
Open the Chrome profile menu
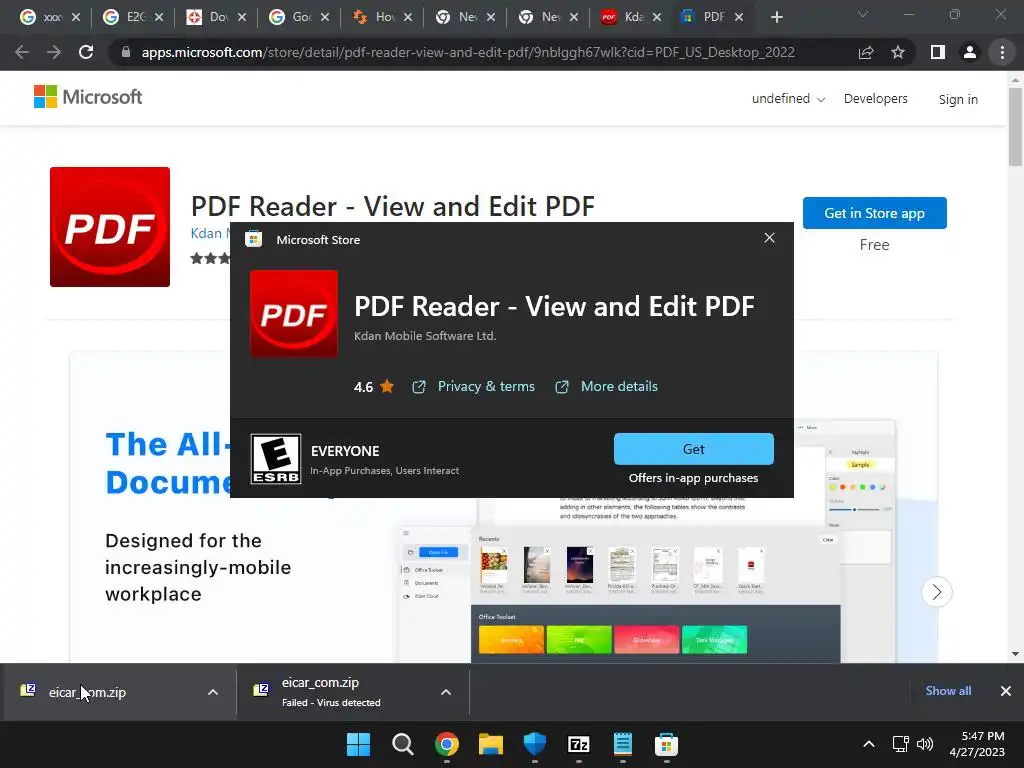click(x=970, y=52)
